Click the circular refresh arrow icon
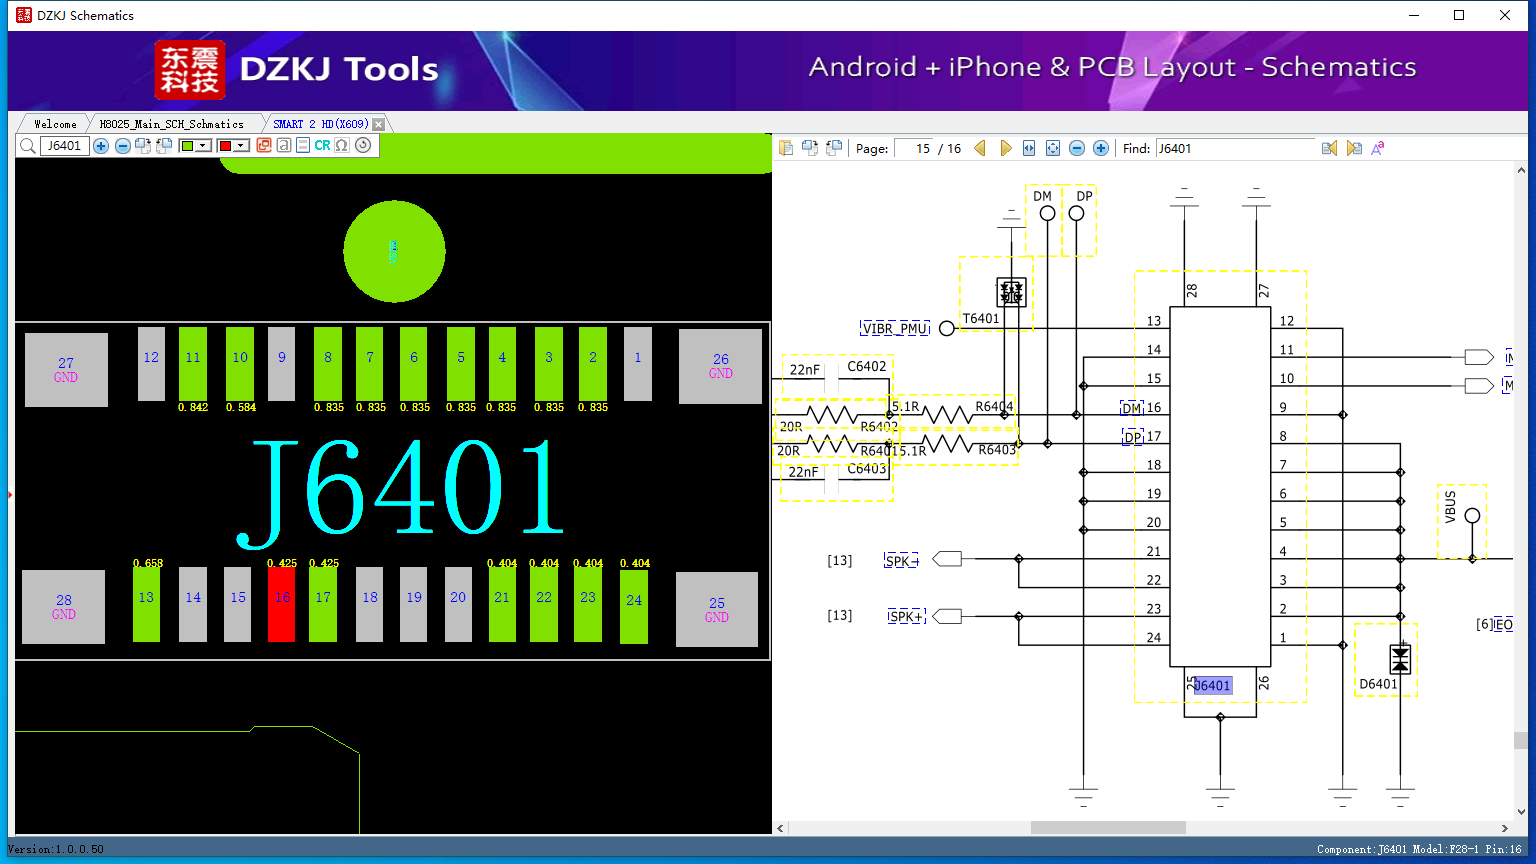1536x864 pixels. pos(363,146)
